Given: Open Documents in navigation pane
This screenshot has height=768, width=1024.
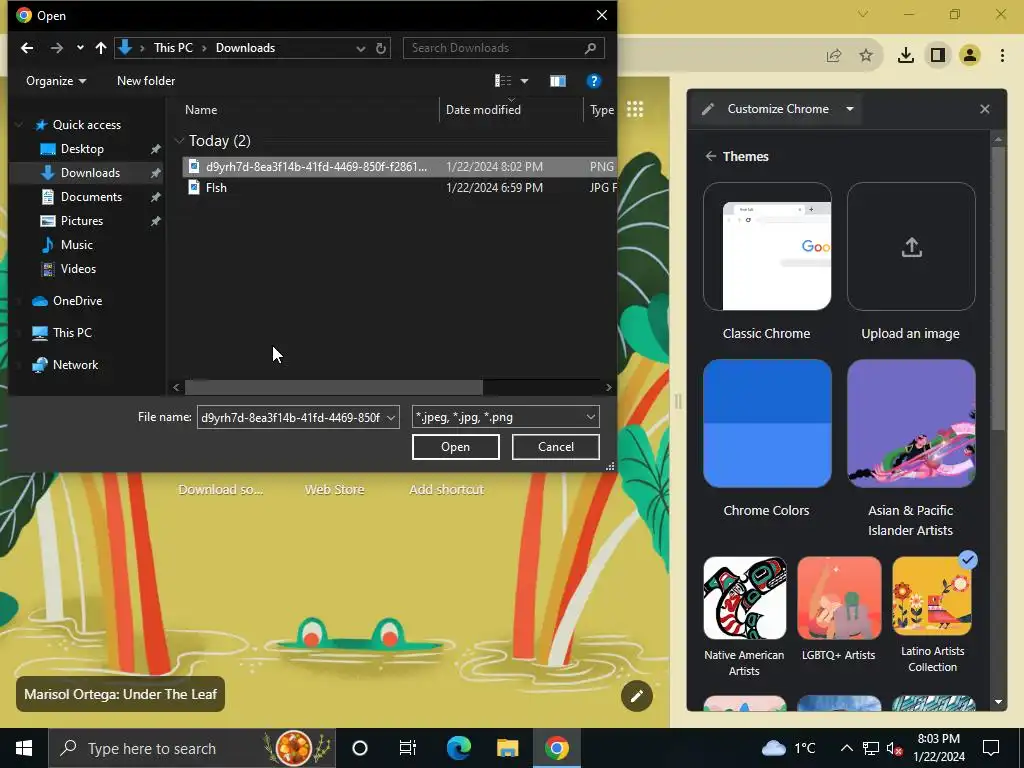Looking at the screenshot, I should click(x=91, y=197).
